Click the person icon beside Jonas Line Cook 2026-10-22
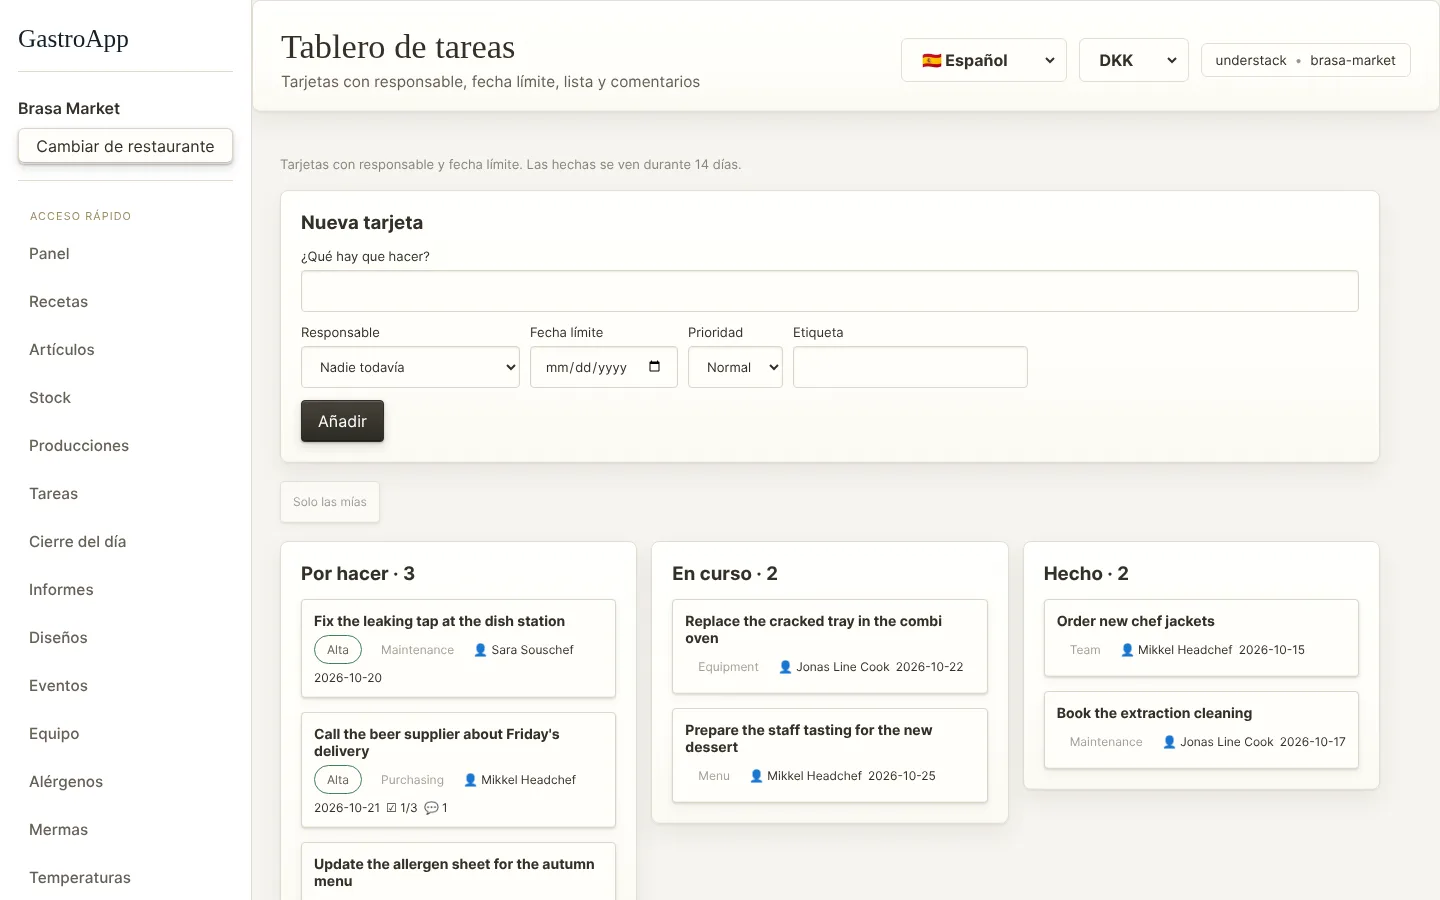This screenshot has height=900, width=1440. click(x=785, y=667)
